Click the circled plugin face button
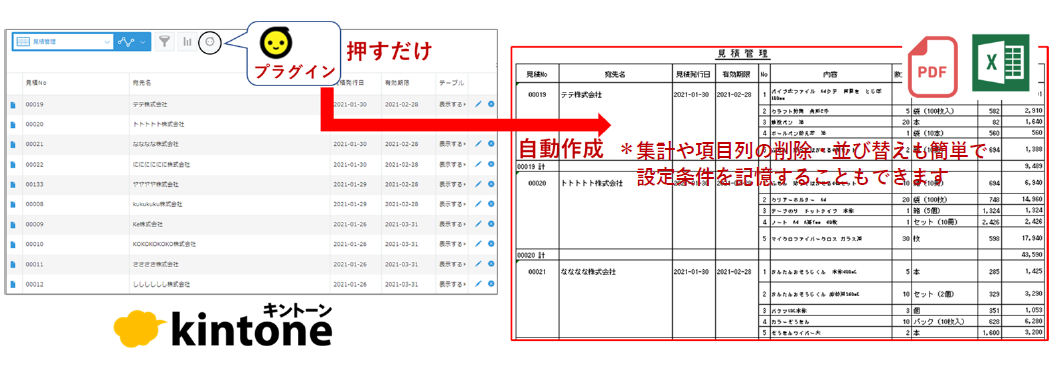Screen dimensions: 1056x365 [x=210, y=42]
